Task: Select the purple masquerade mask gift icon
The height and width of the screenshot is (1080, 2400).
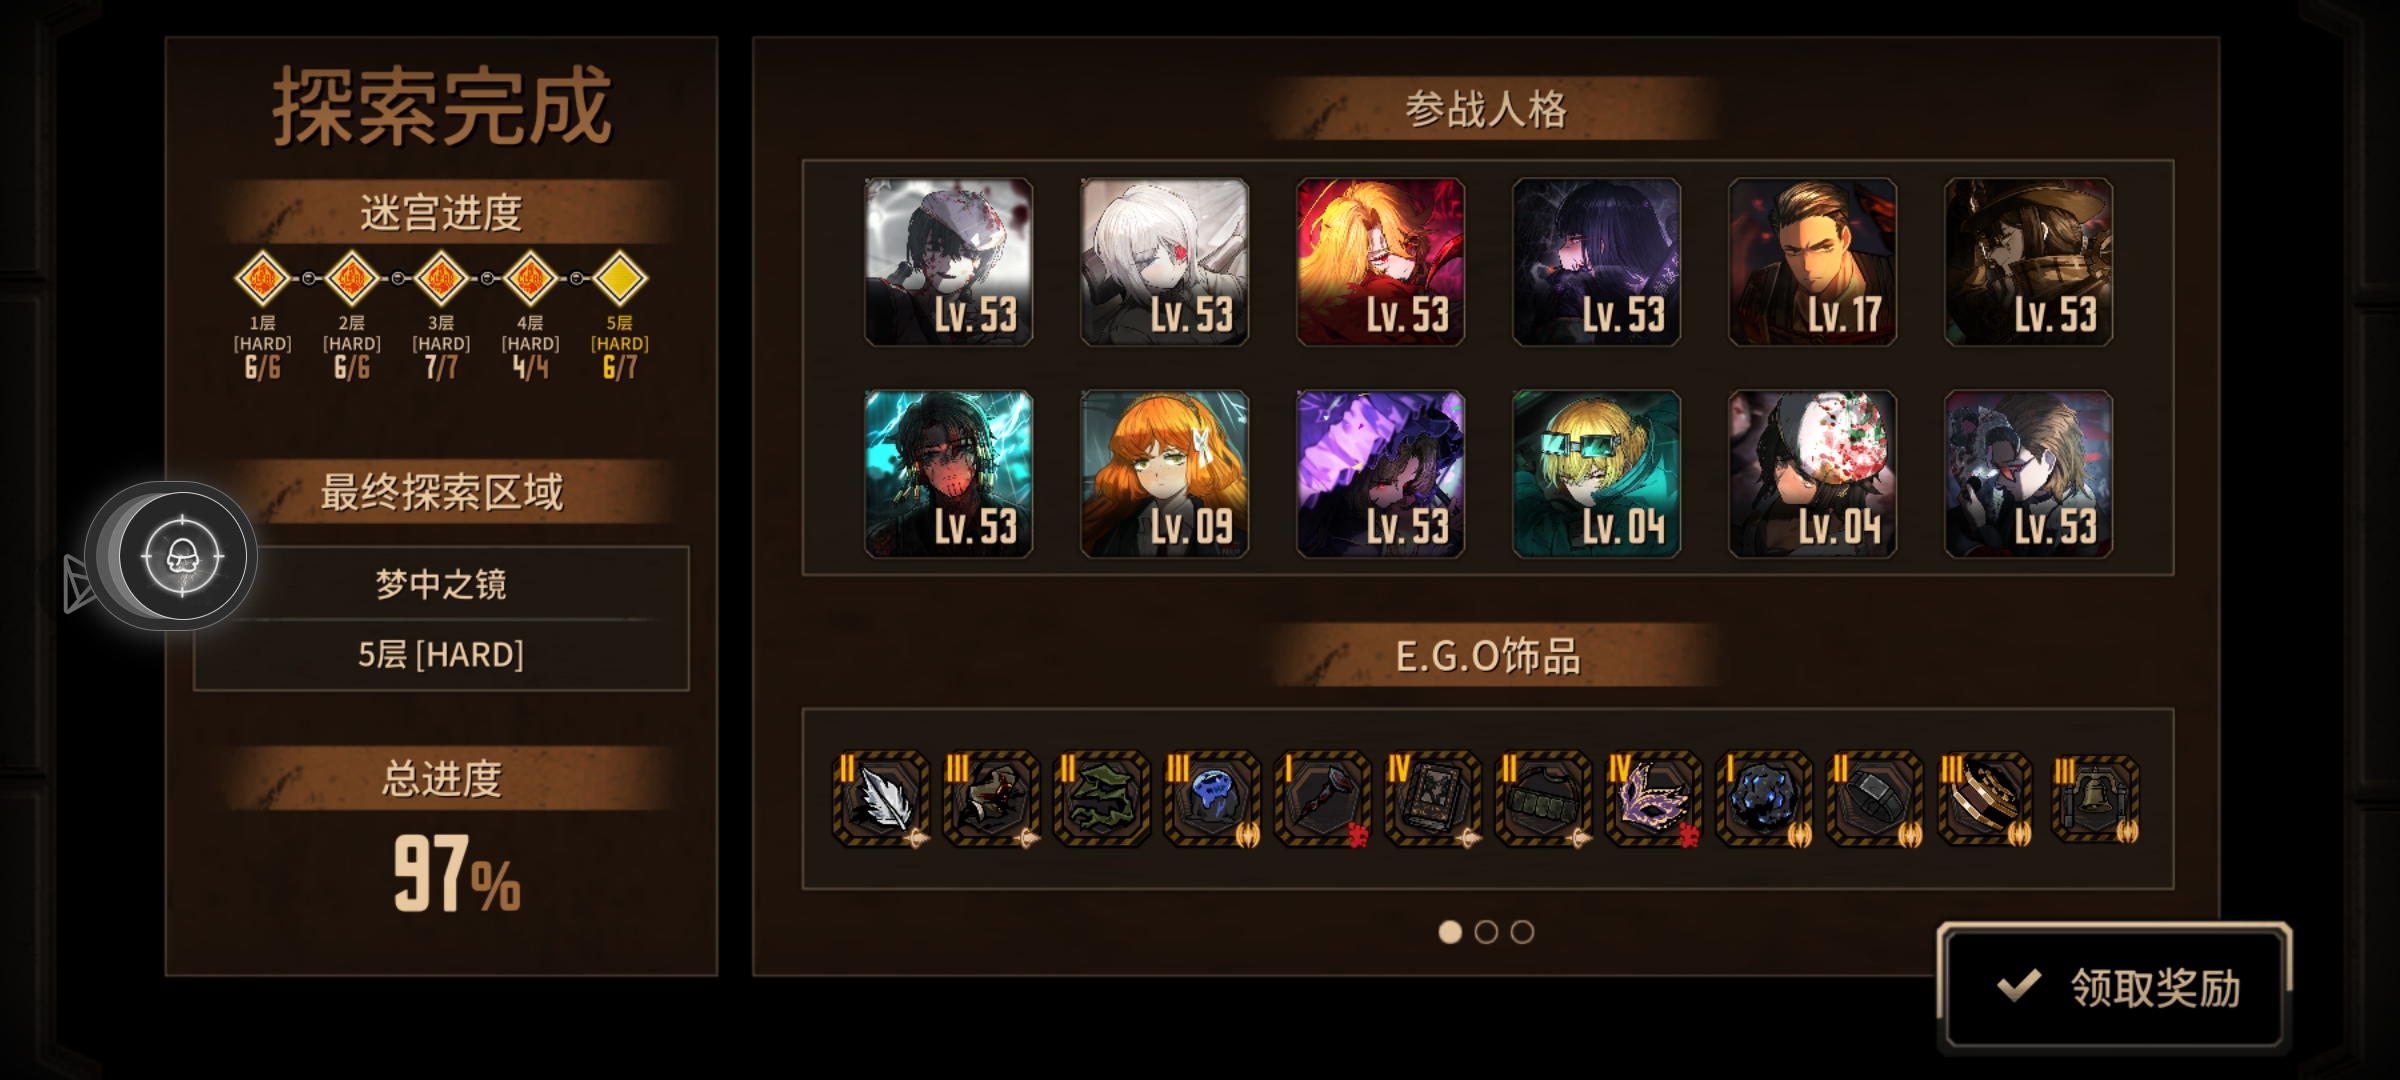Action: (1653, 799)
